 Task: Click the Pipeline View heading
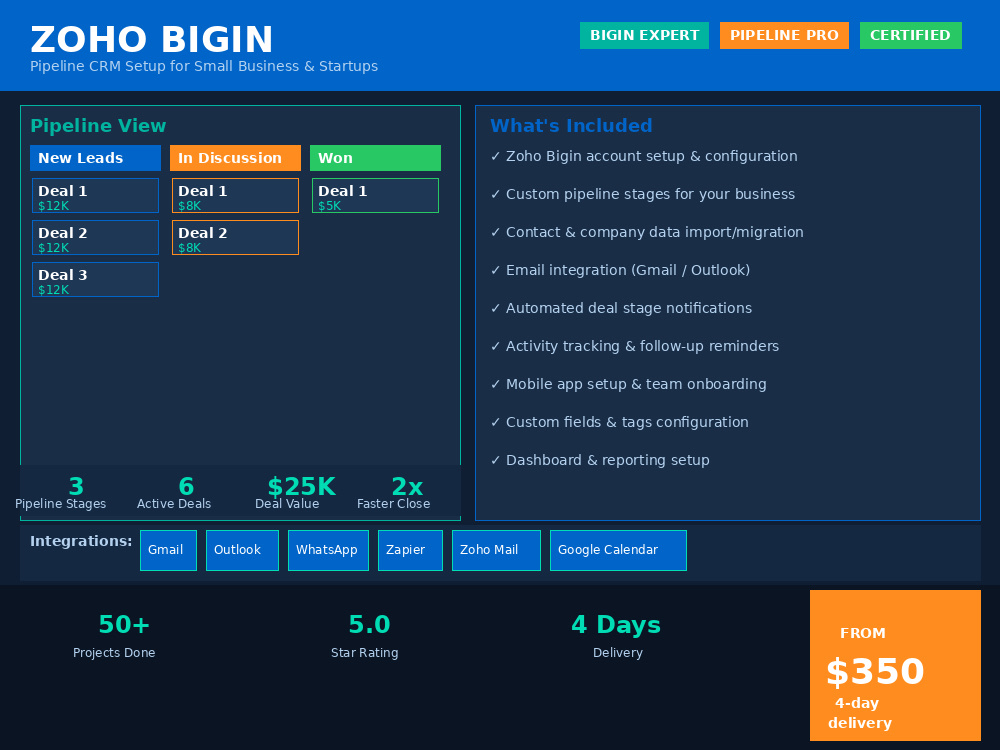[98, 126]
